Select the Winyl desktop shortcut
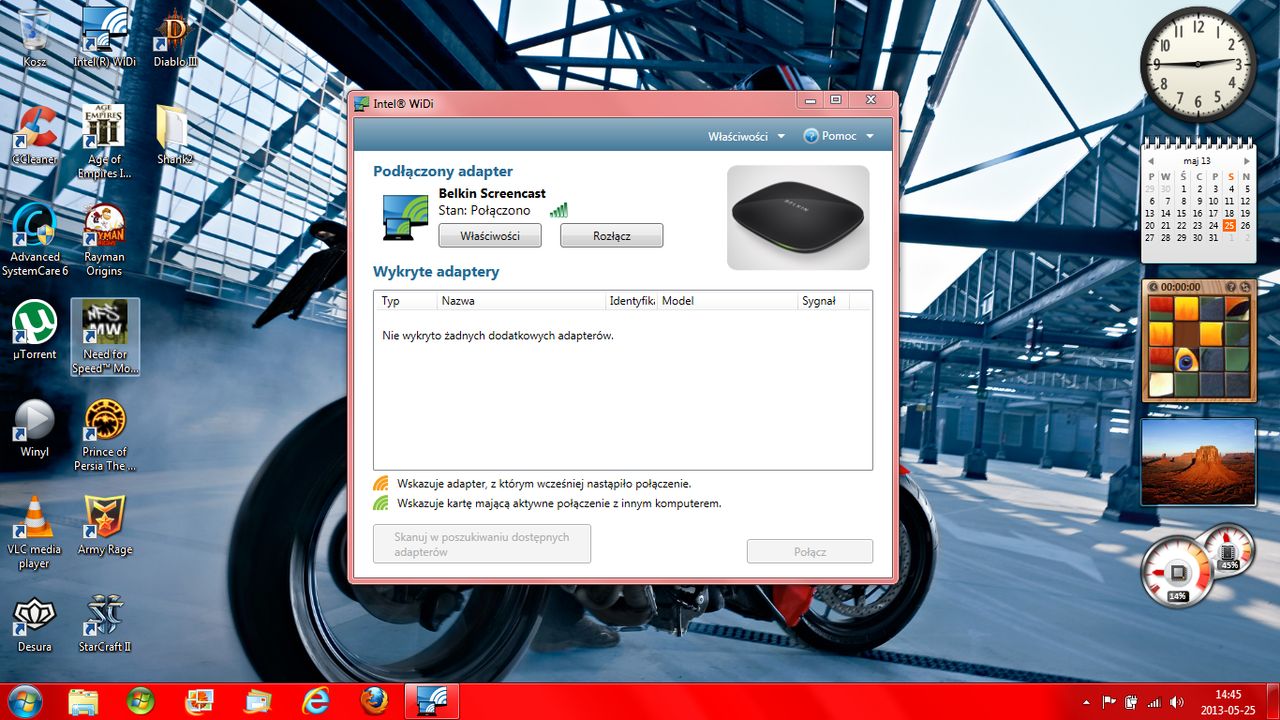This screenshot has height=720, width=1280. (x=35, y=428)
